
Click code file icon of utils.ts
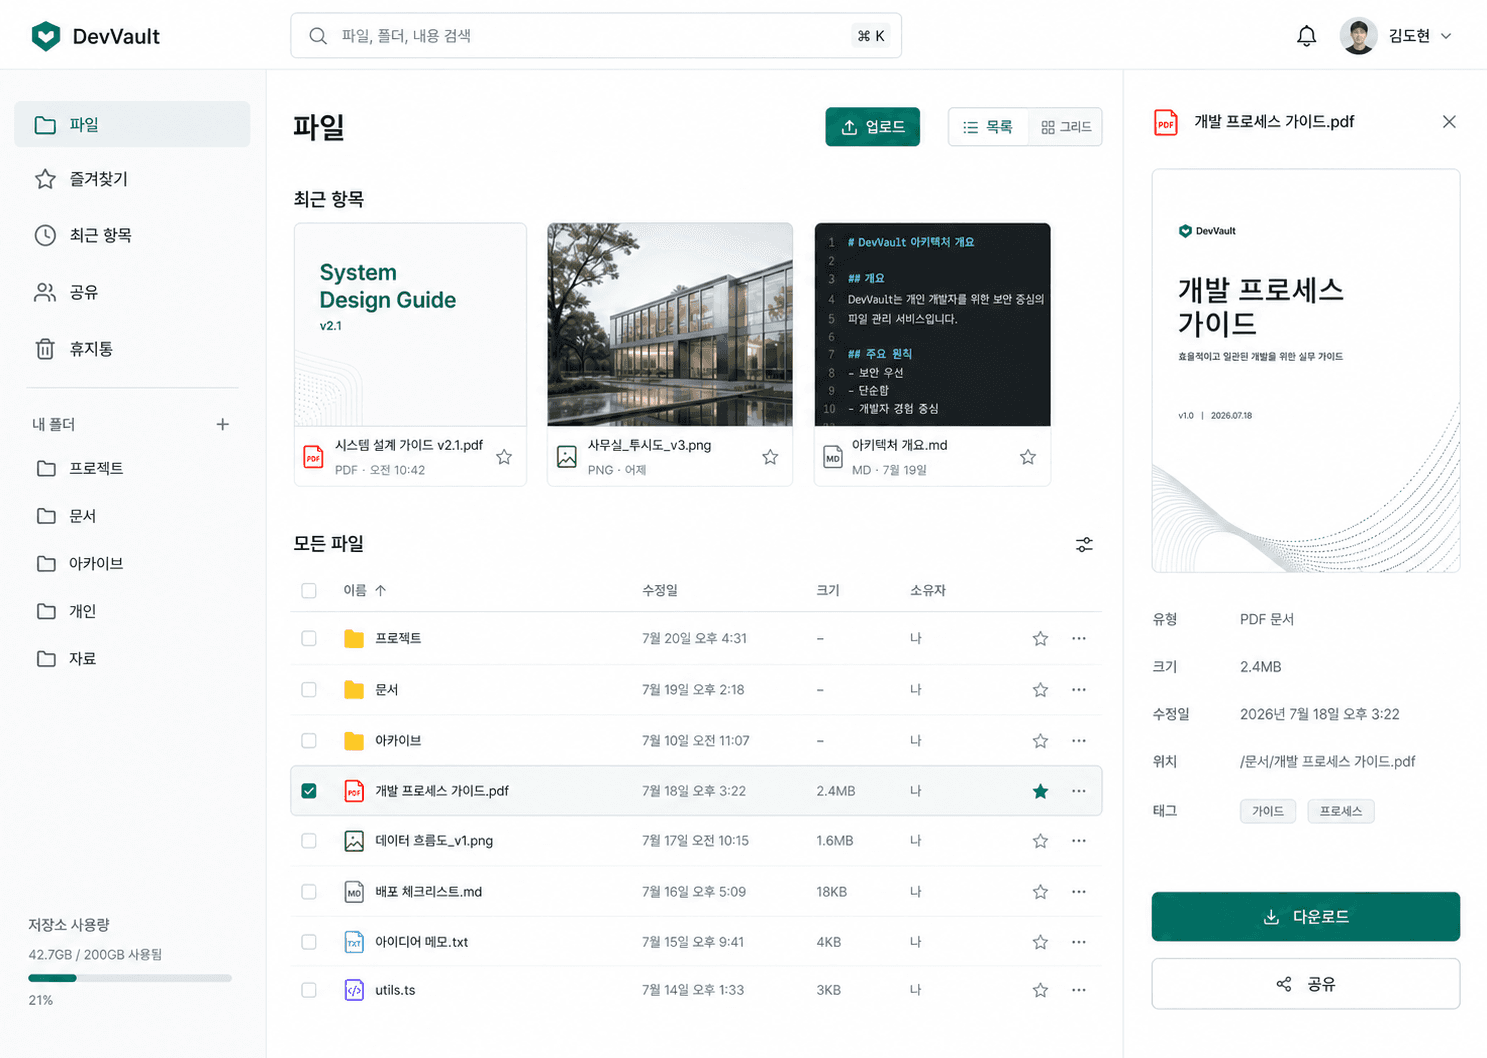point(354,990)
